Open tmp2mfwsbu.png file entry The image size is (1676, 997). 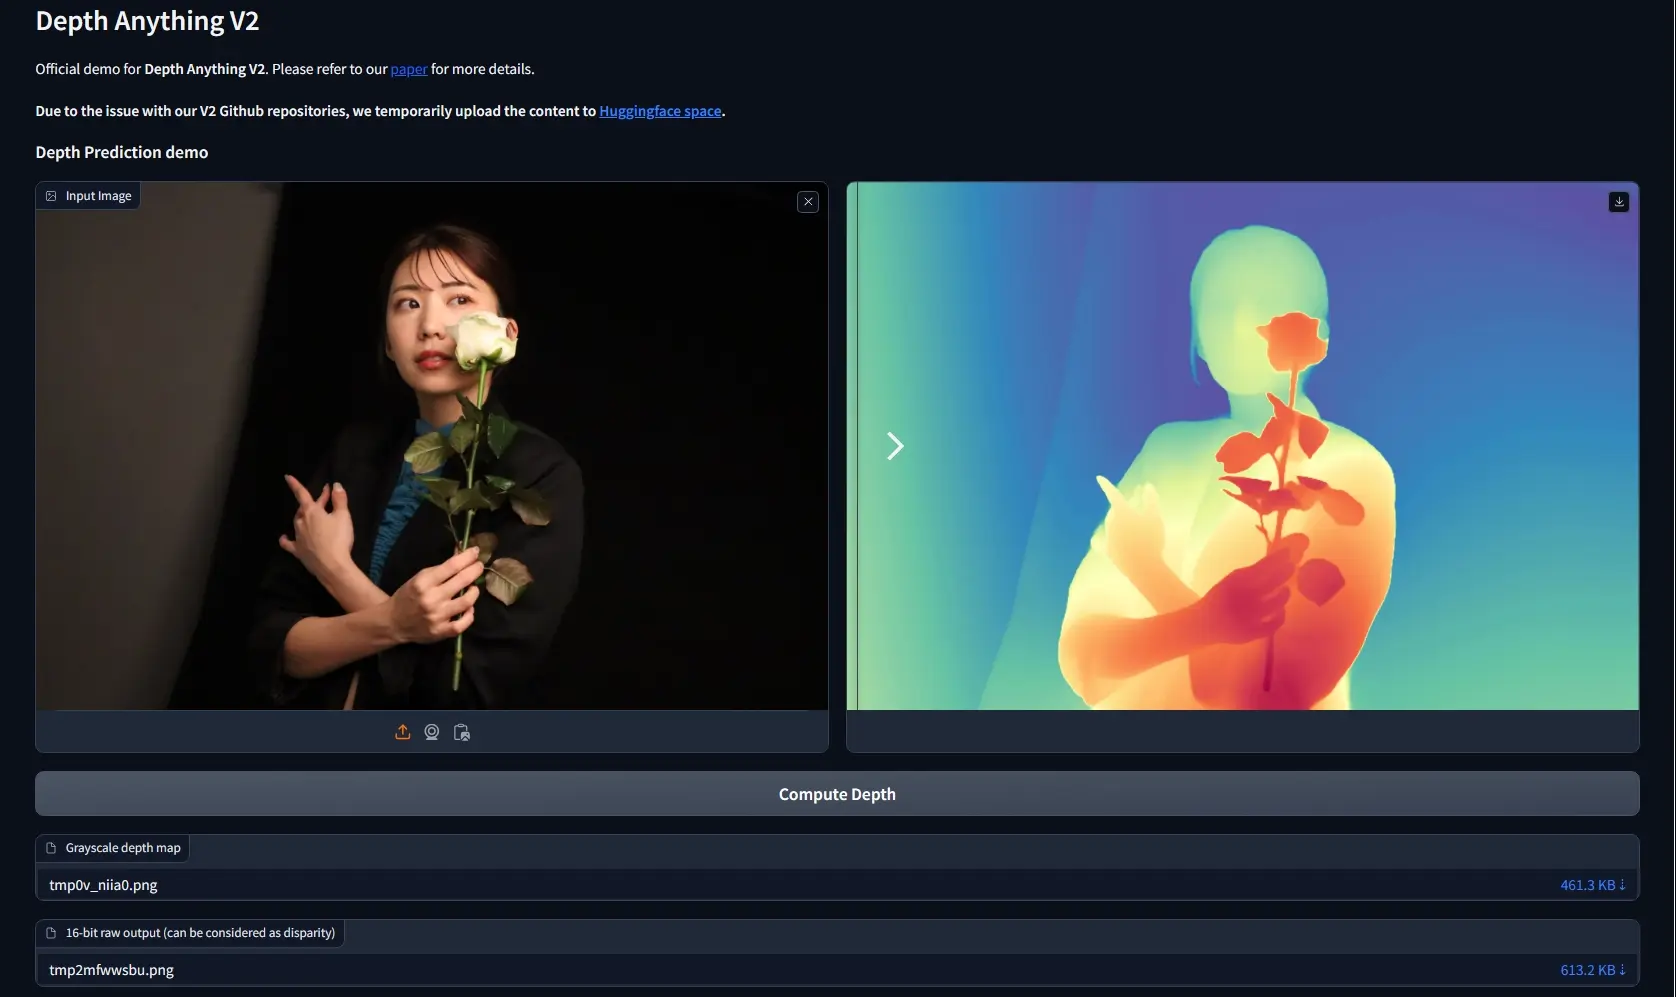pyautogui.click(x=111, y=969)
